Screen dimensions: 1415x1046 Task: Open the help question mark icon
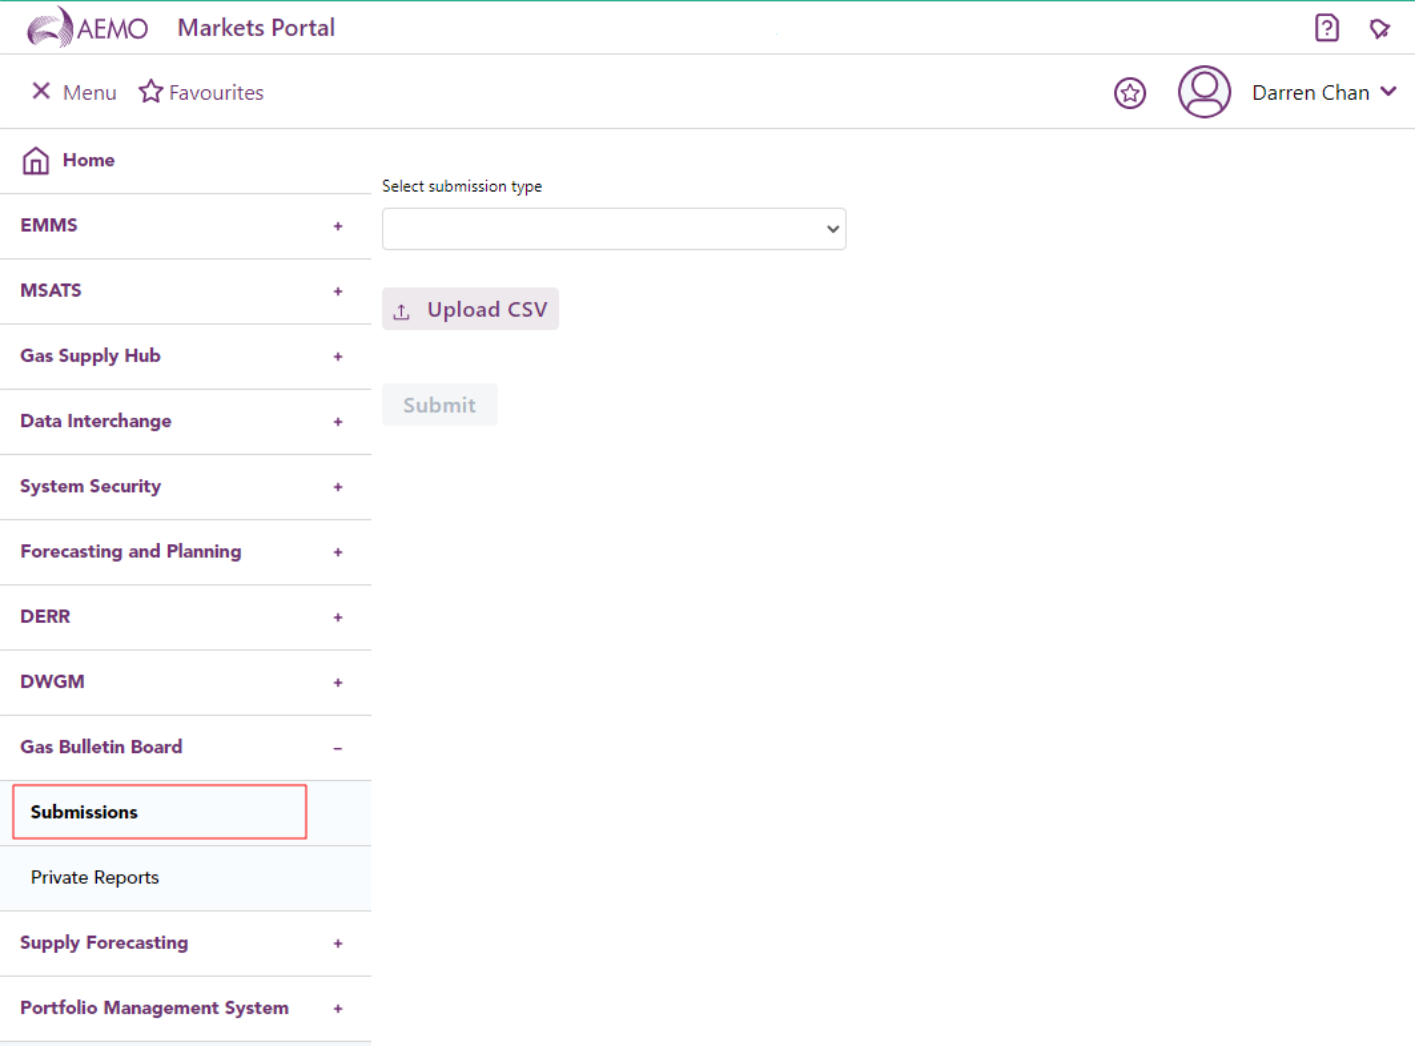[1326, 27]
